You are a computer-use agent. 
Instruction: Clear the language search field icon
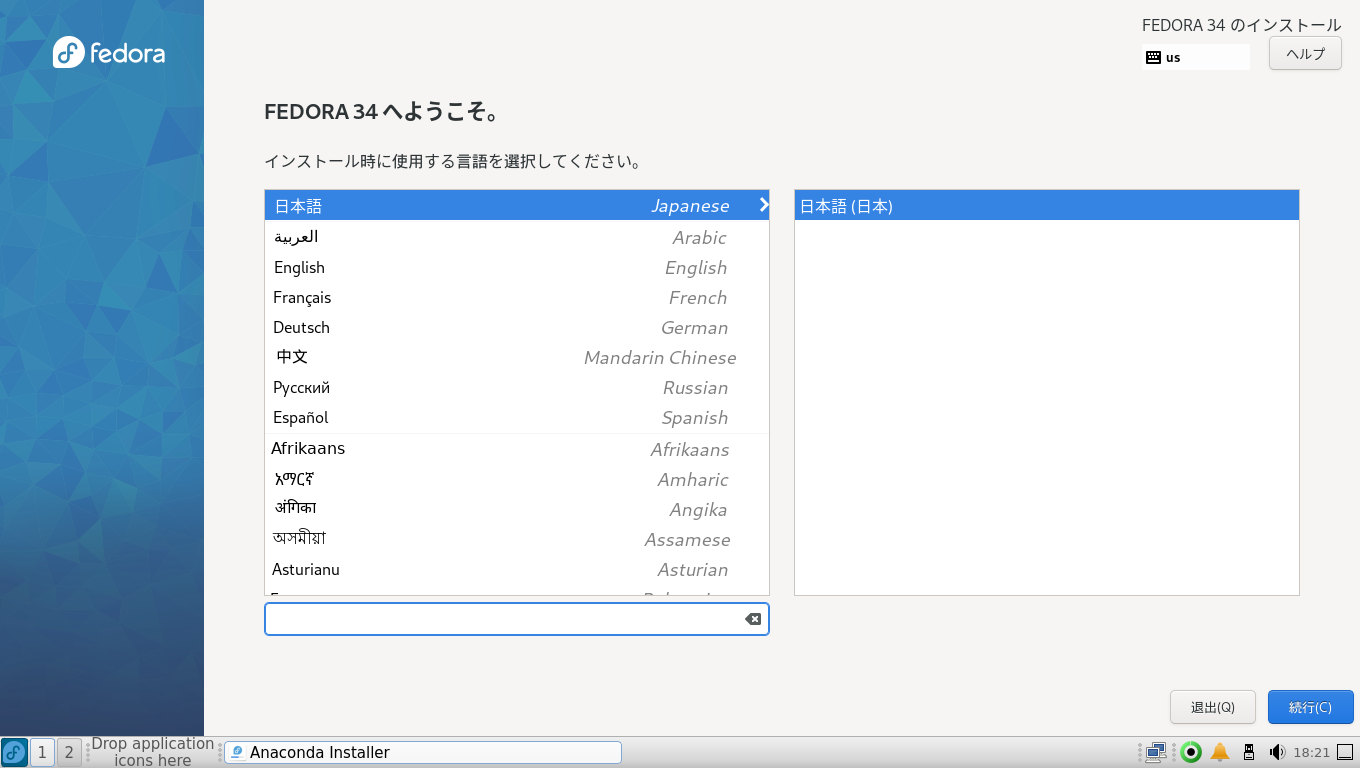753,619
